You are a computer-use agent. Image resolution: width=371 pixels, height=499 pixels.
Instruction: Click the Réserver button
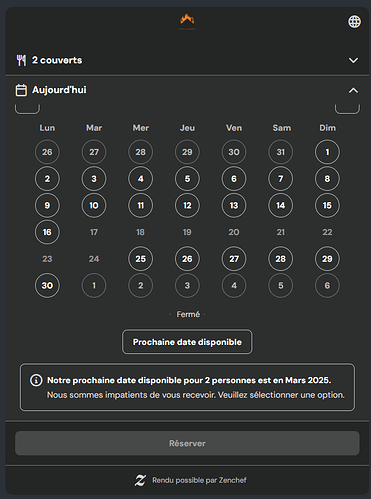(x=187, y=443)
